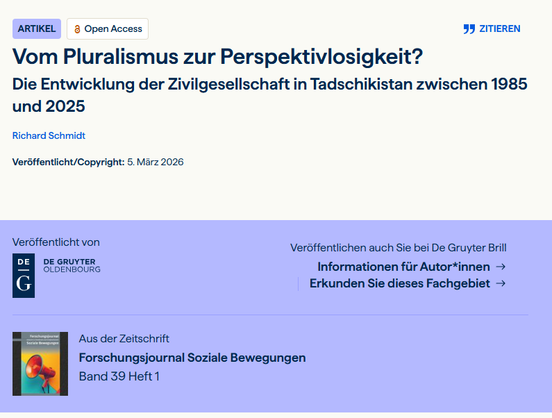Open the journal cover thumbnail with megaphone
The height and width of the screenshot is (418, 552).
[40, 364]
